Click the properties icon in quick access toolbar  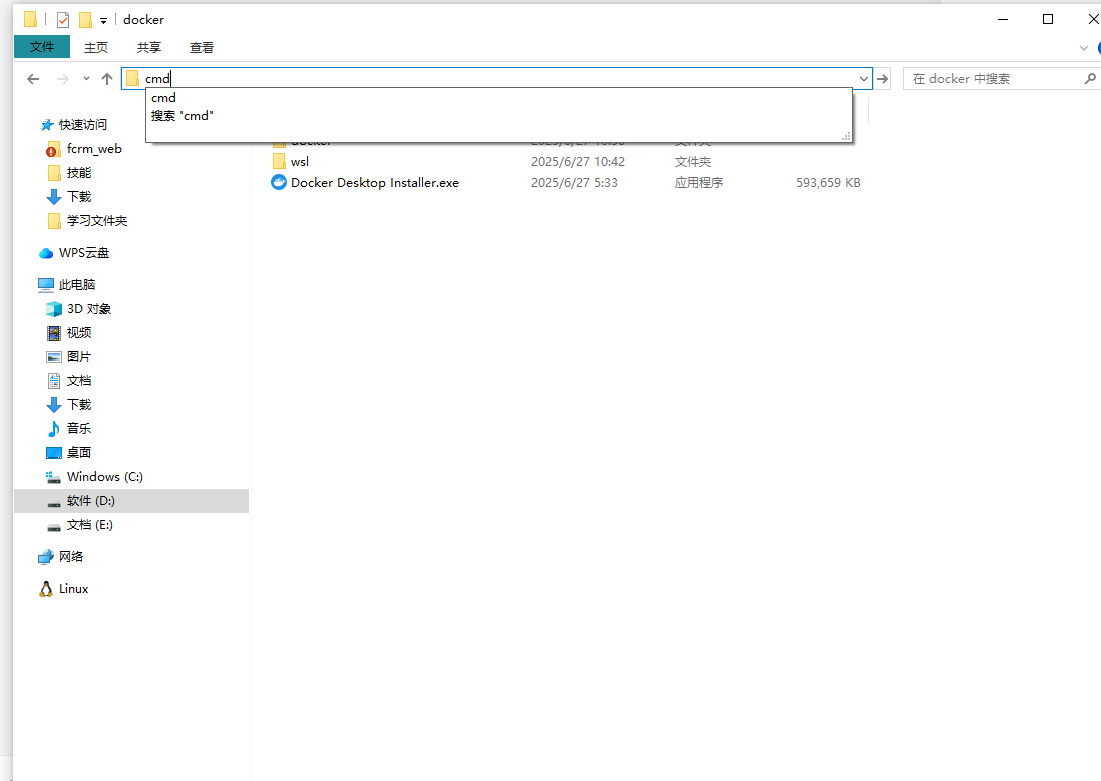(63, 20)
